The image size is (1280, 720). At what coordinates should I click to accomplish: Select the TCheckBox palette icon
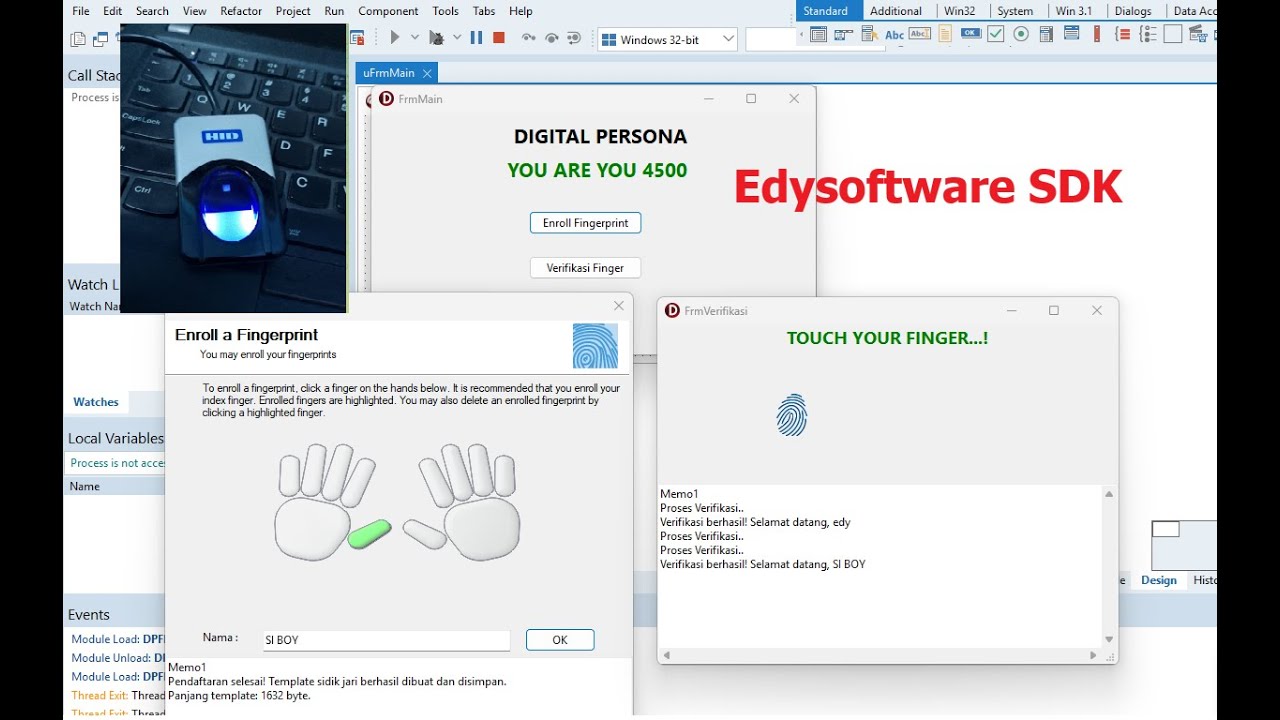(996, 34)
